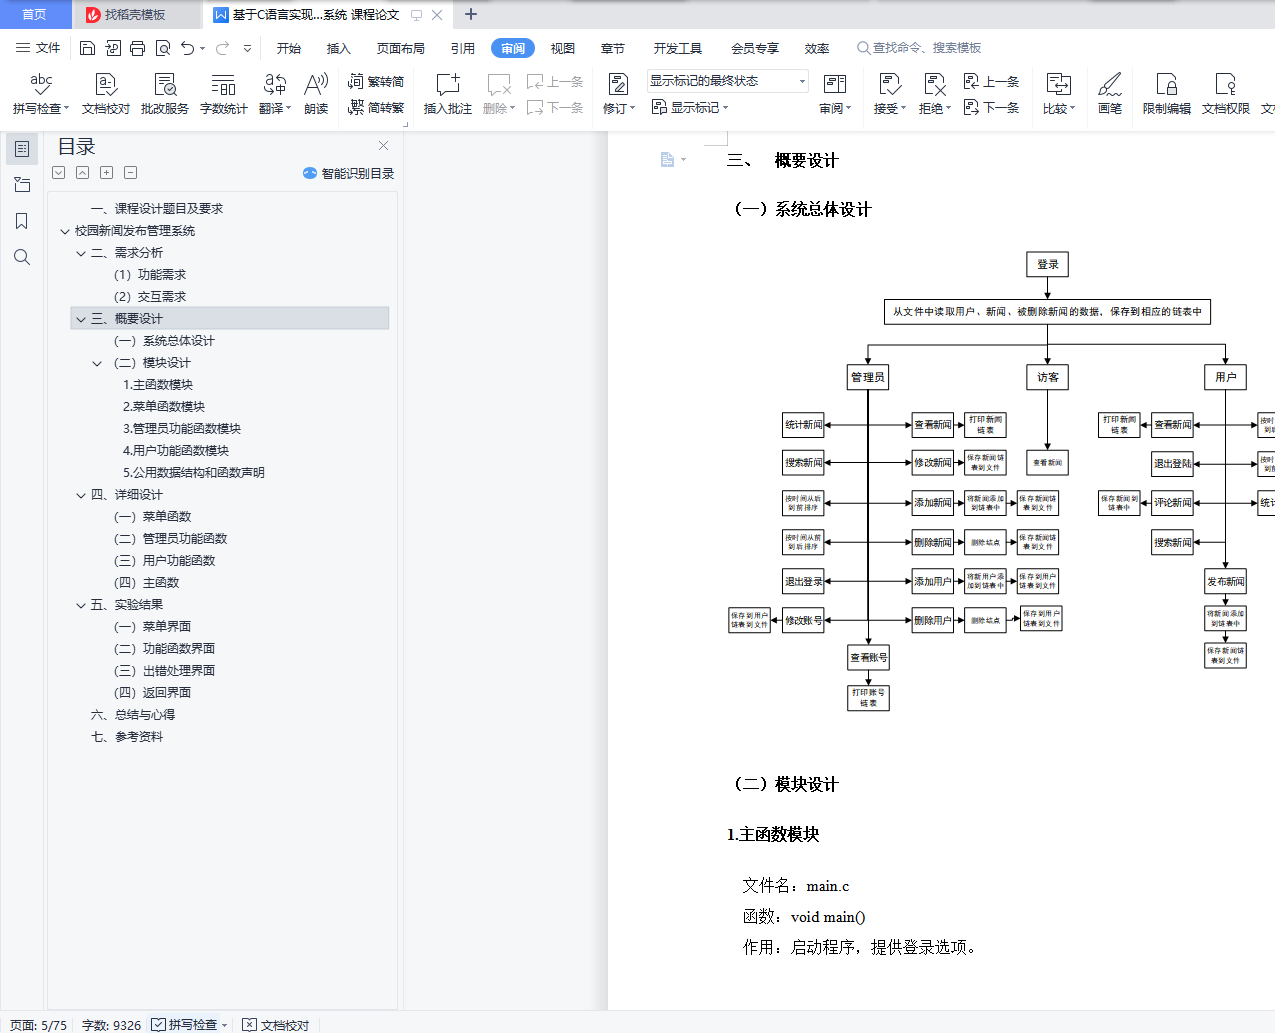Switch to the 引用 ribbon tab

tap(463, 48)
